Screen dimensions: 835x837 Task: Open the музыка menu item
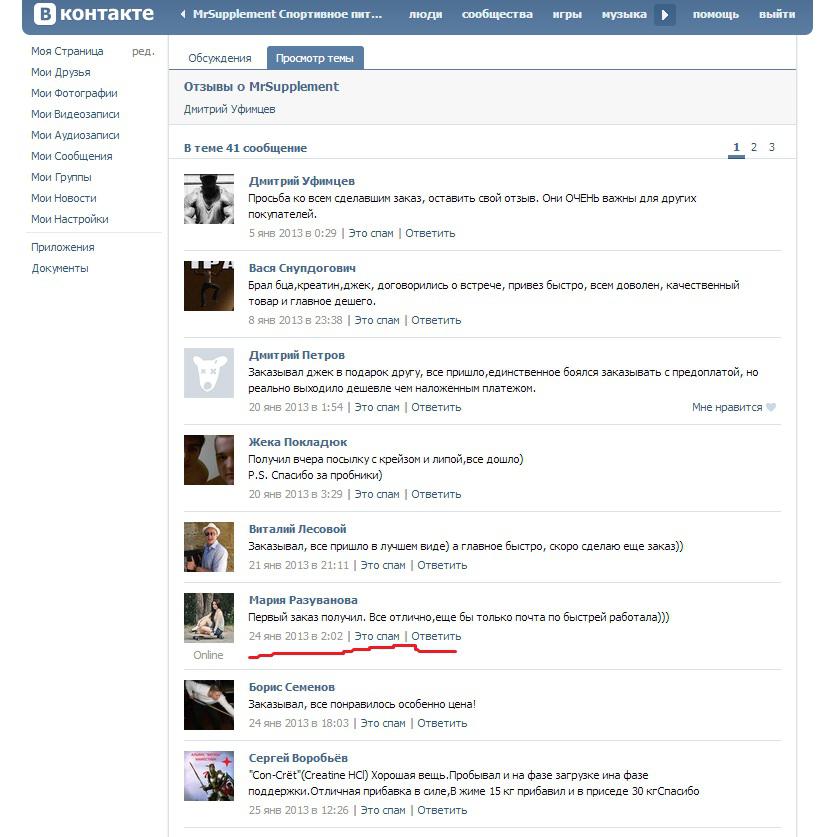tap(624, 14)
